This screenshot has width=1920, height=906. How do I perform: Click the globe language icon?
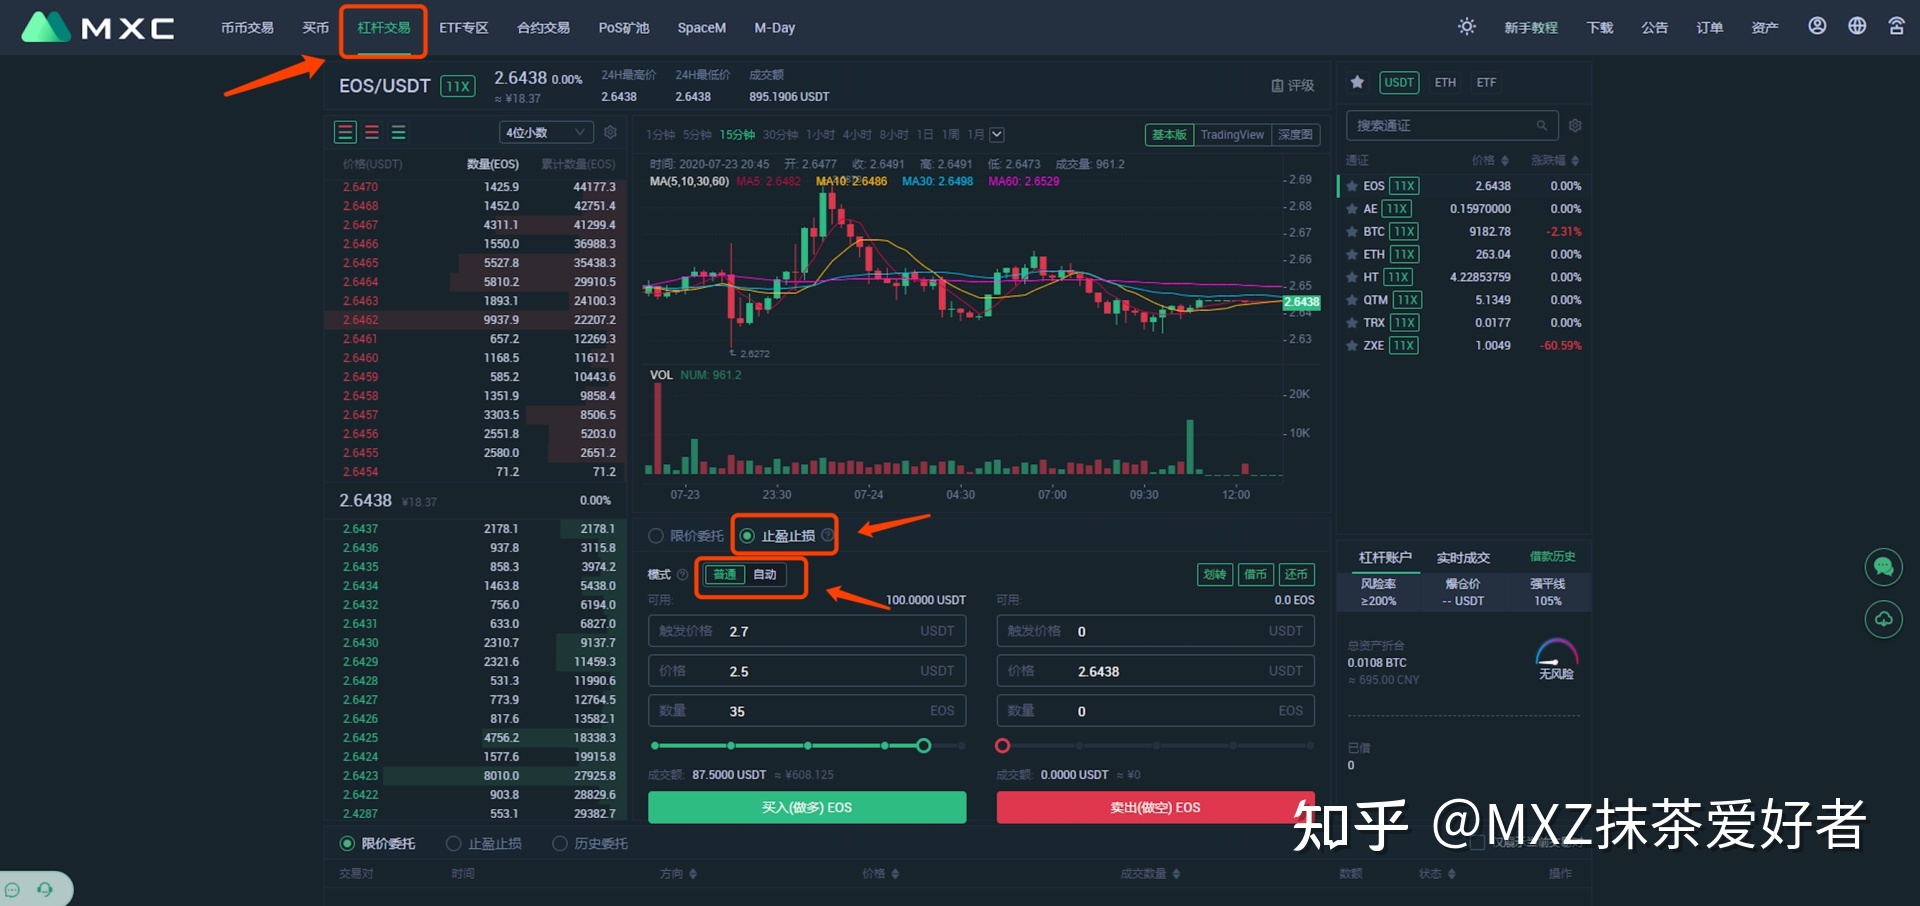coord(1857,27)
